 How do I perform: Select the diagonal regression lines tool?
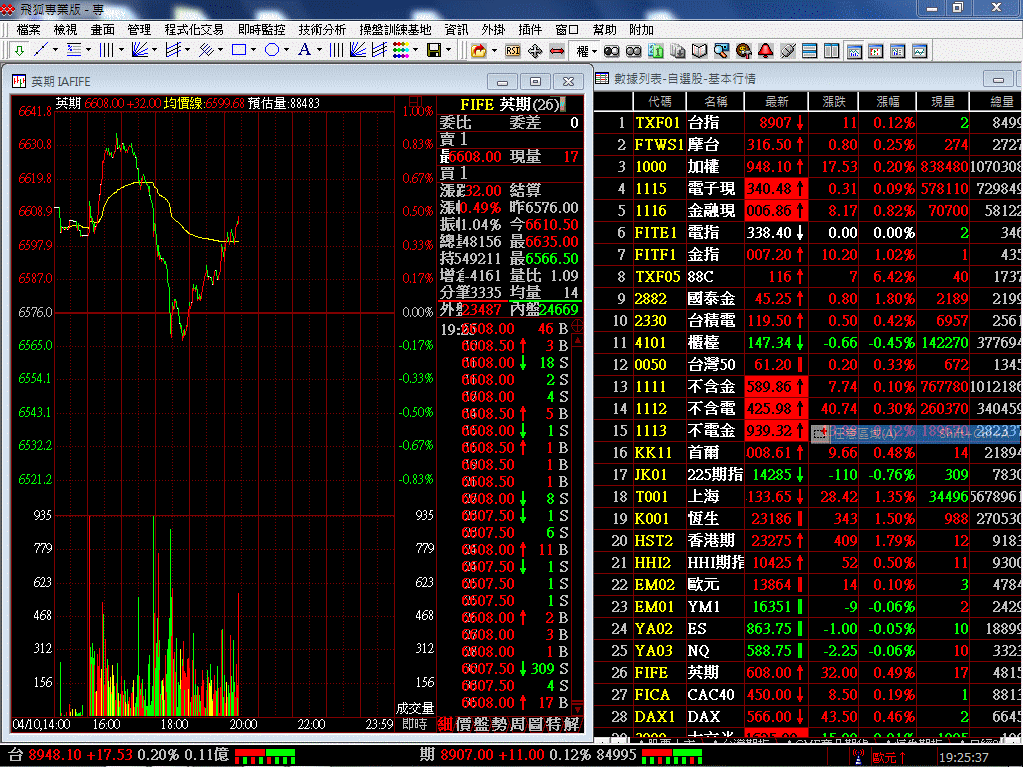[206, 50]
